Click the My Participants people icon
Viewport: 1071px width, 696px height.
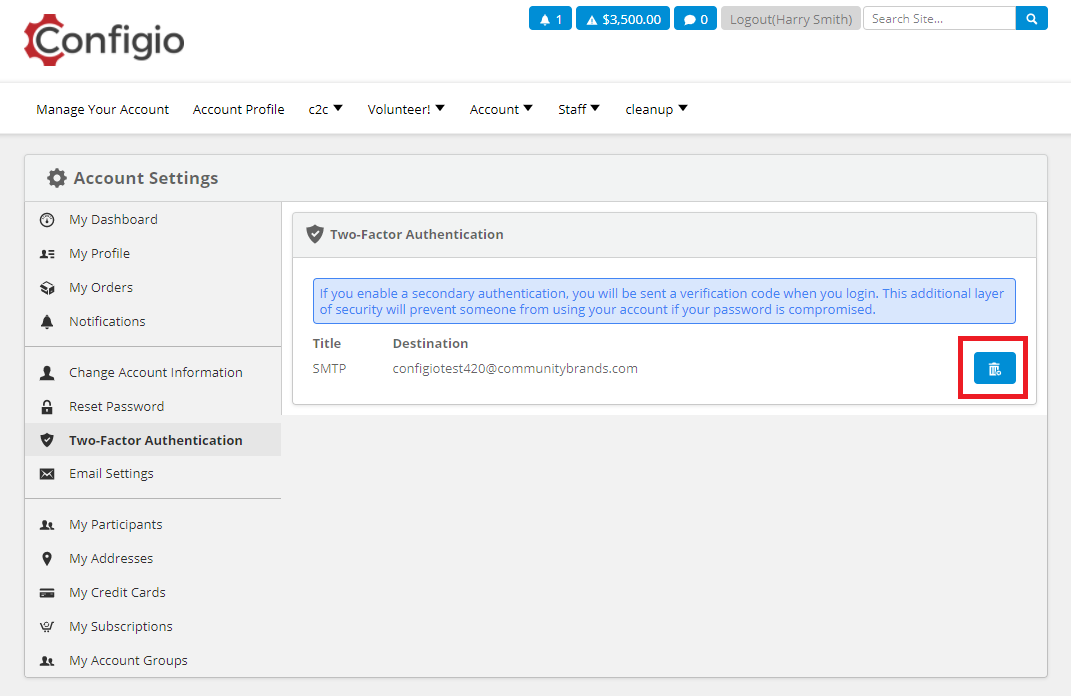click(47, 525)
